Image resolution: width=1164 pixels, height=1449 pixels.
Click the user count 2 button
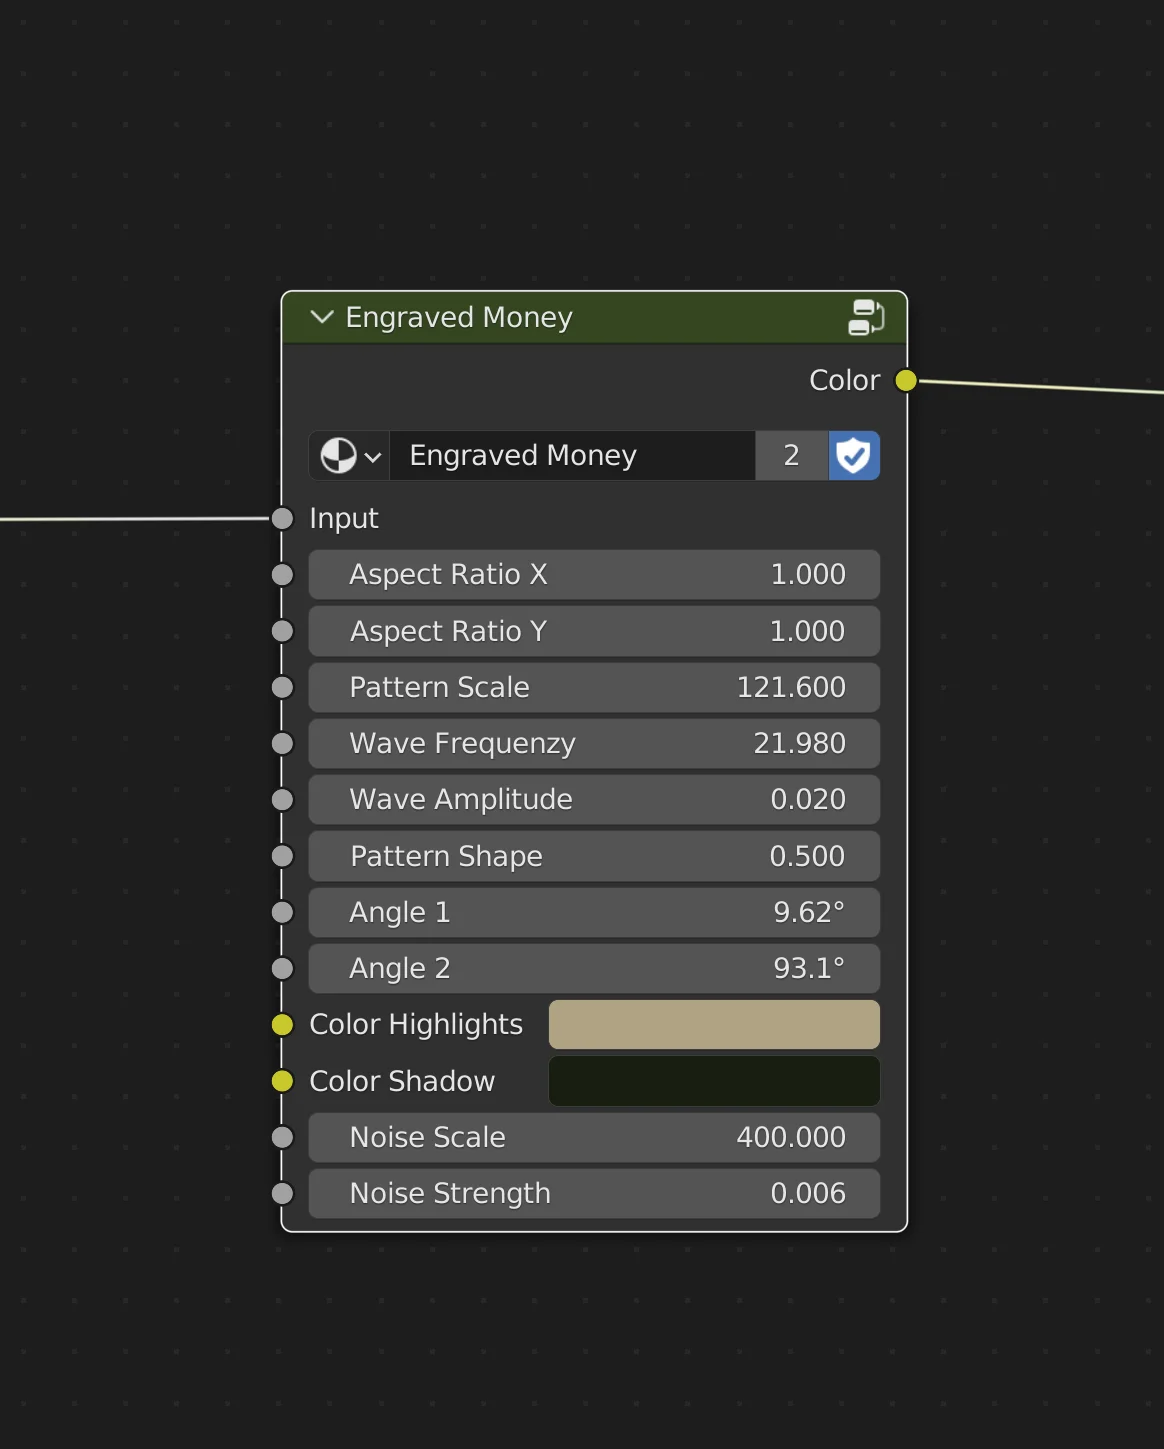click(x=791, y=455)
